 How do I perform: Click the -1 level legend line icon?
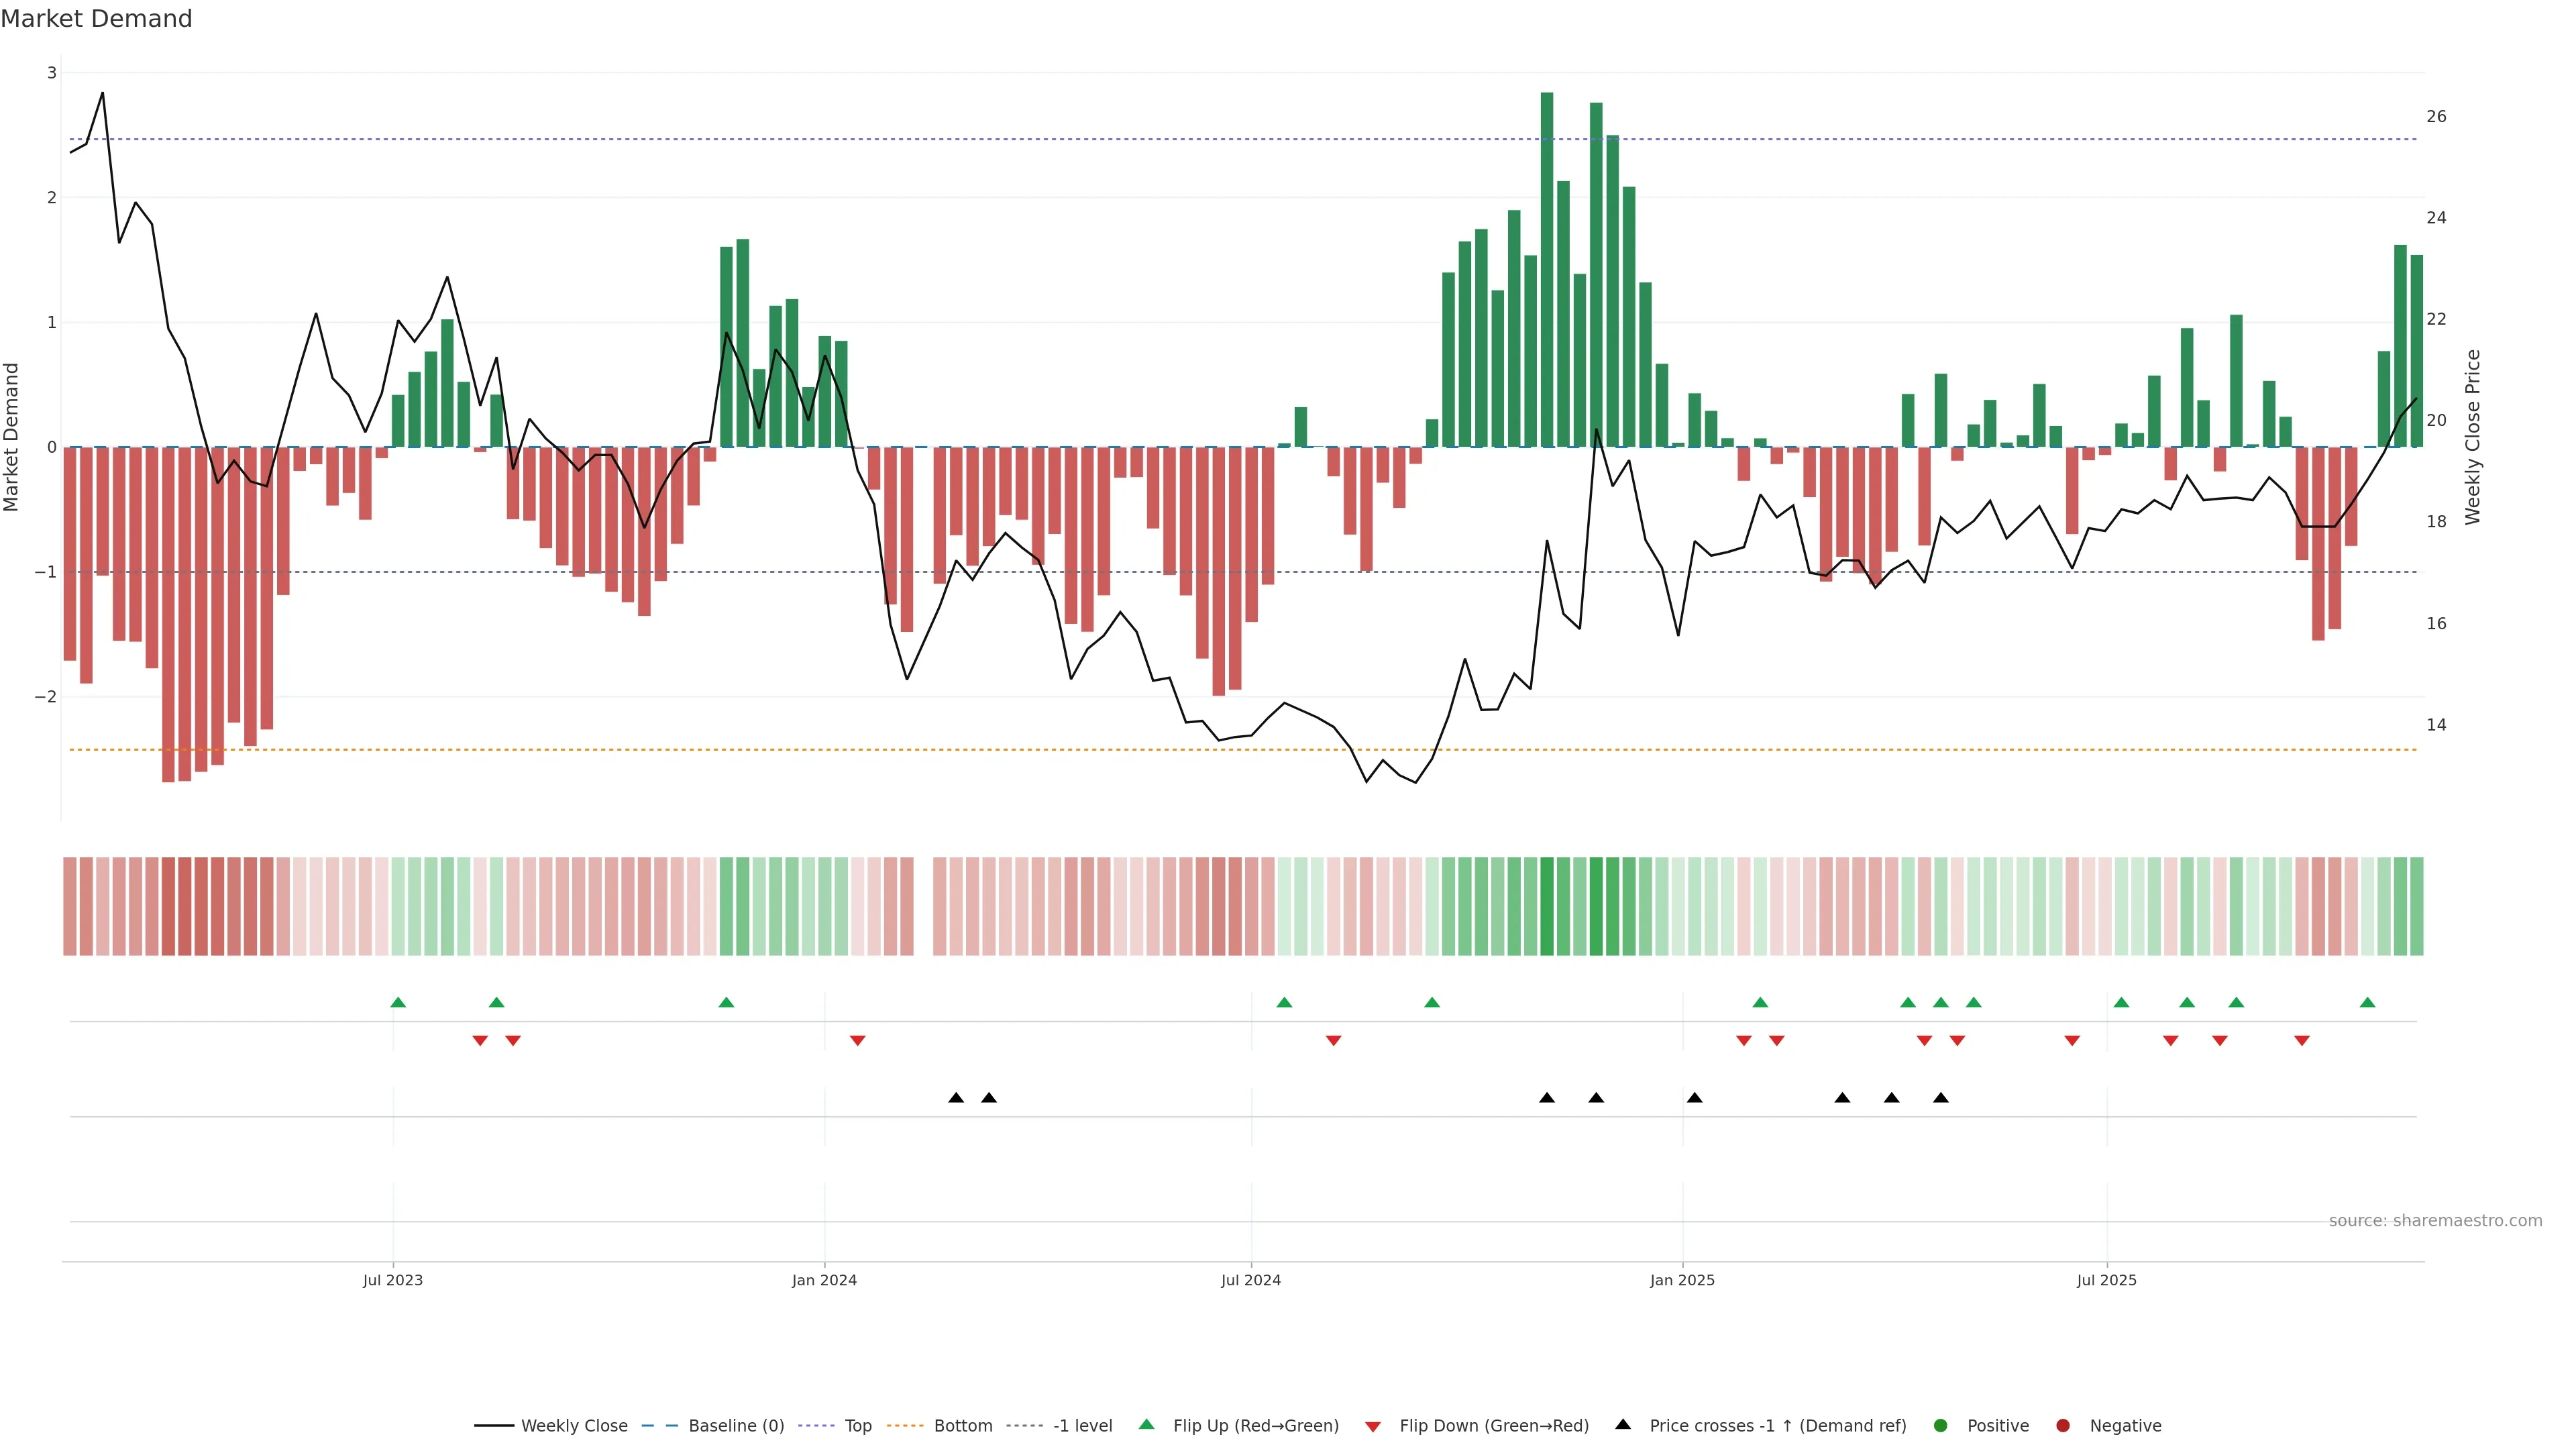(1024, 1426)
